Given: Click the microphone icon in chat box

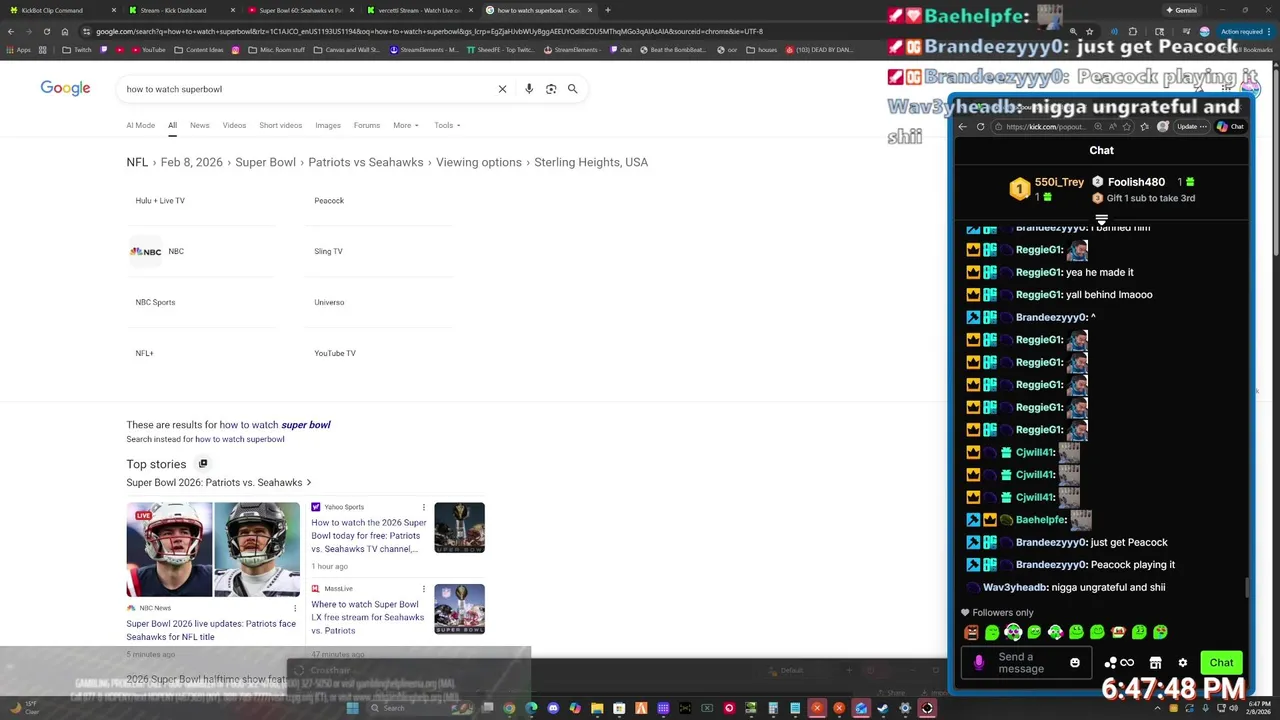Looking at the screenshot, I should point(979,662).
